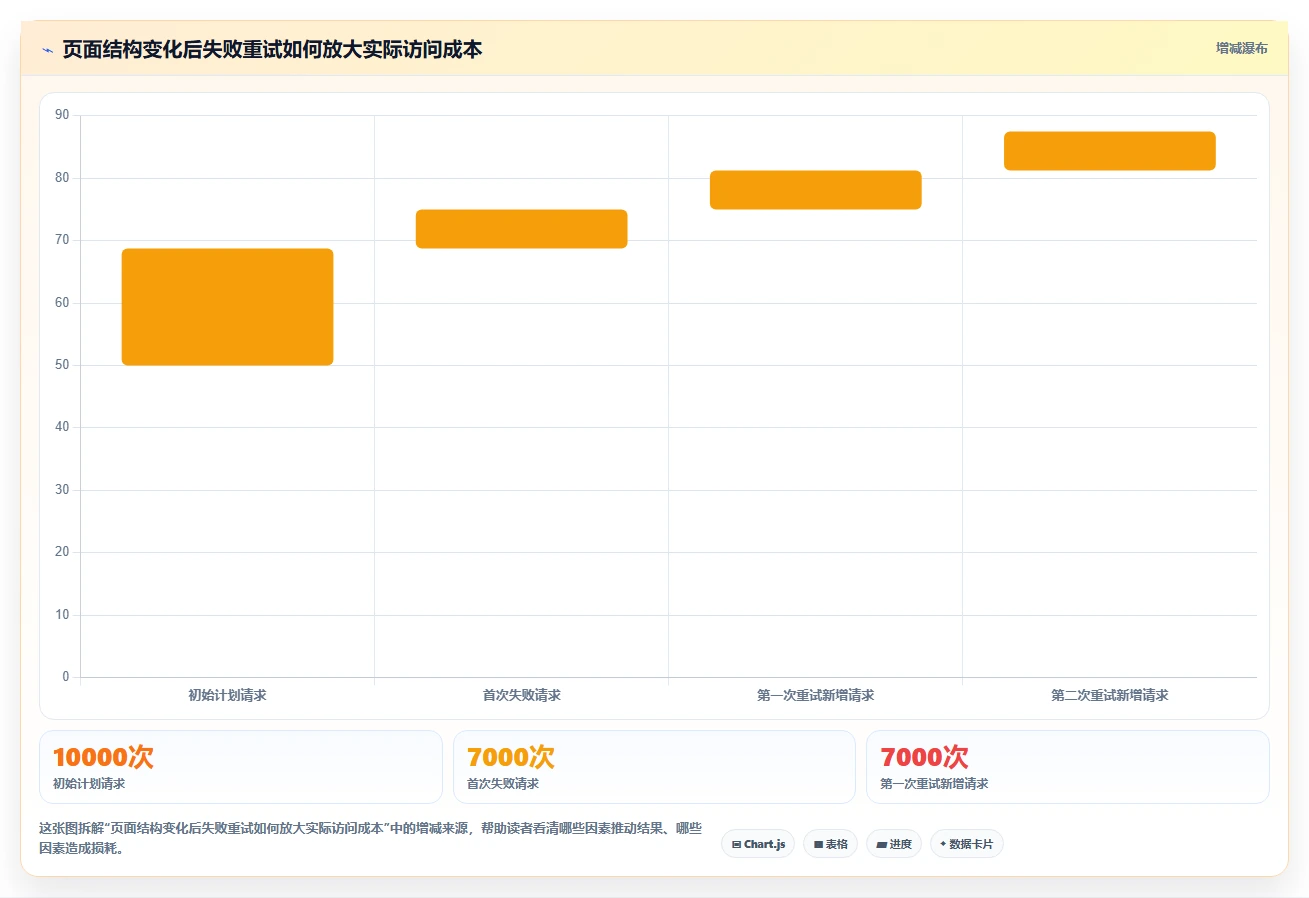Click the orange bar for 第二次重试新增请求
This screenshot has width=1309, height=898.
click(1109, 151)
